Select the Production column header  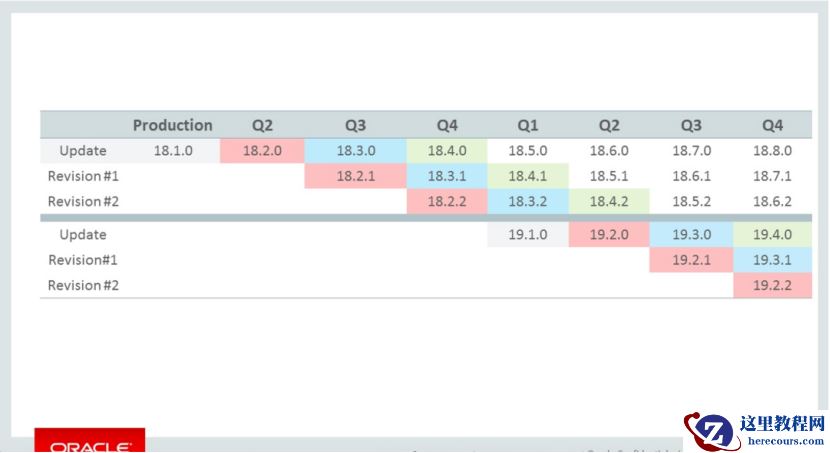click(x=172, y=125)
